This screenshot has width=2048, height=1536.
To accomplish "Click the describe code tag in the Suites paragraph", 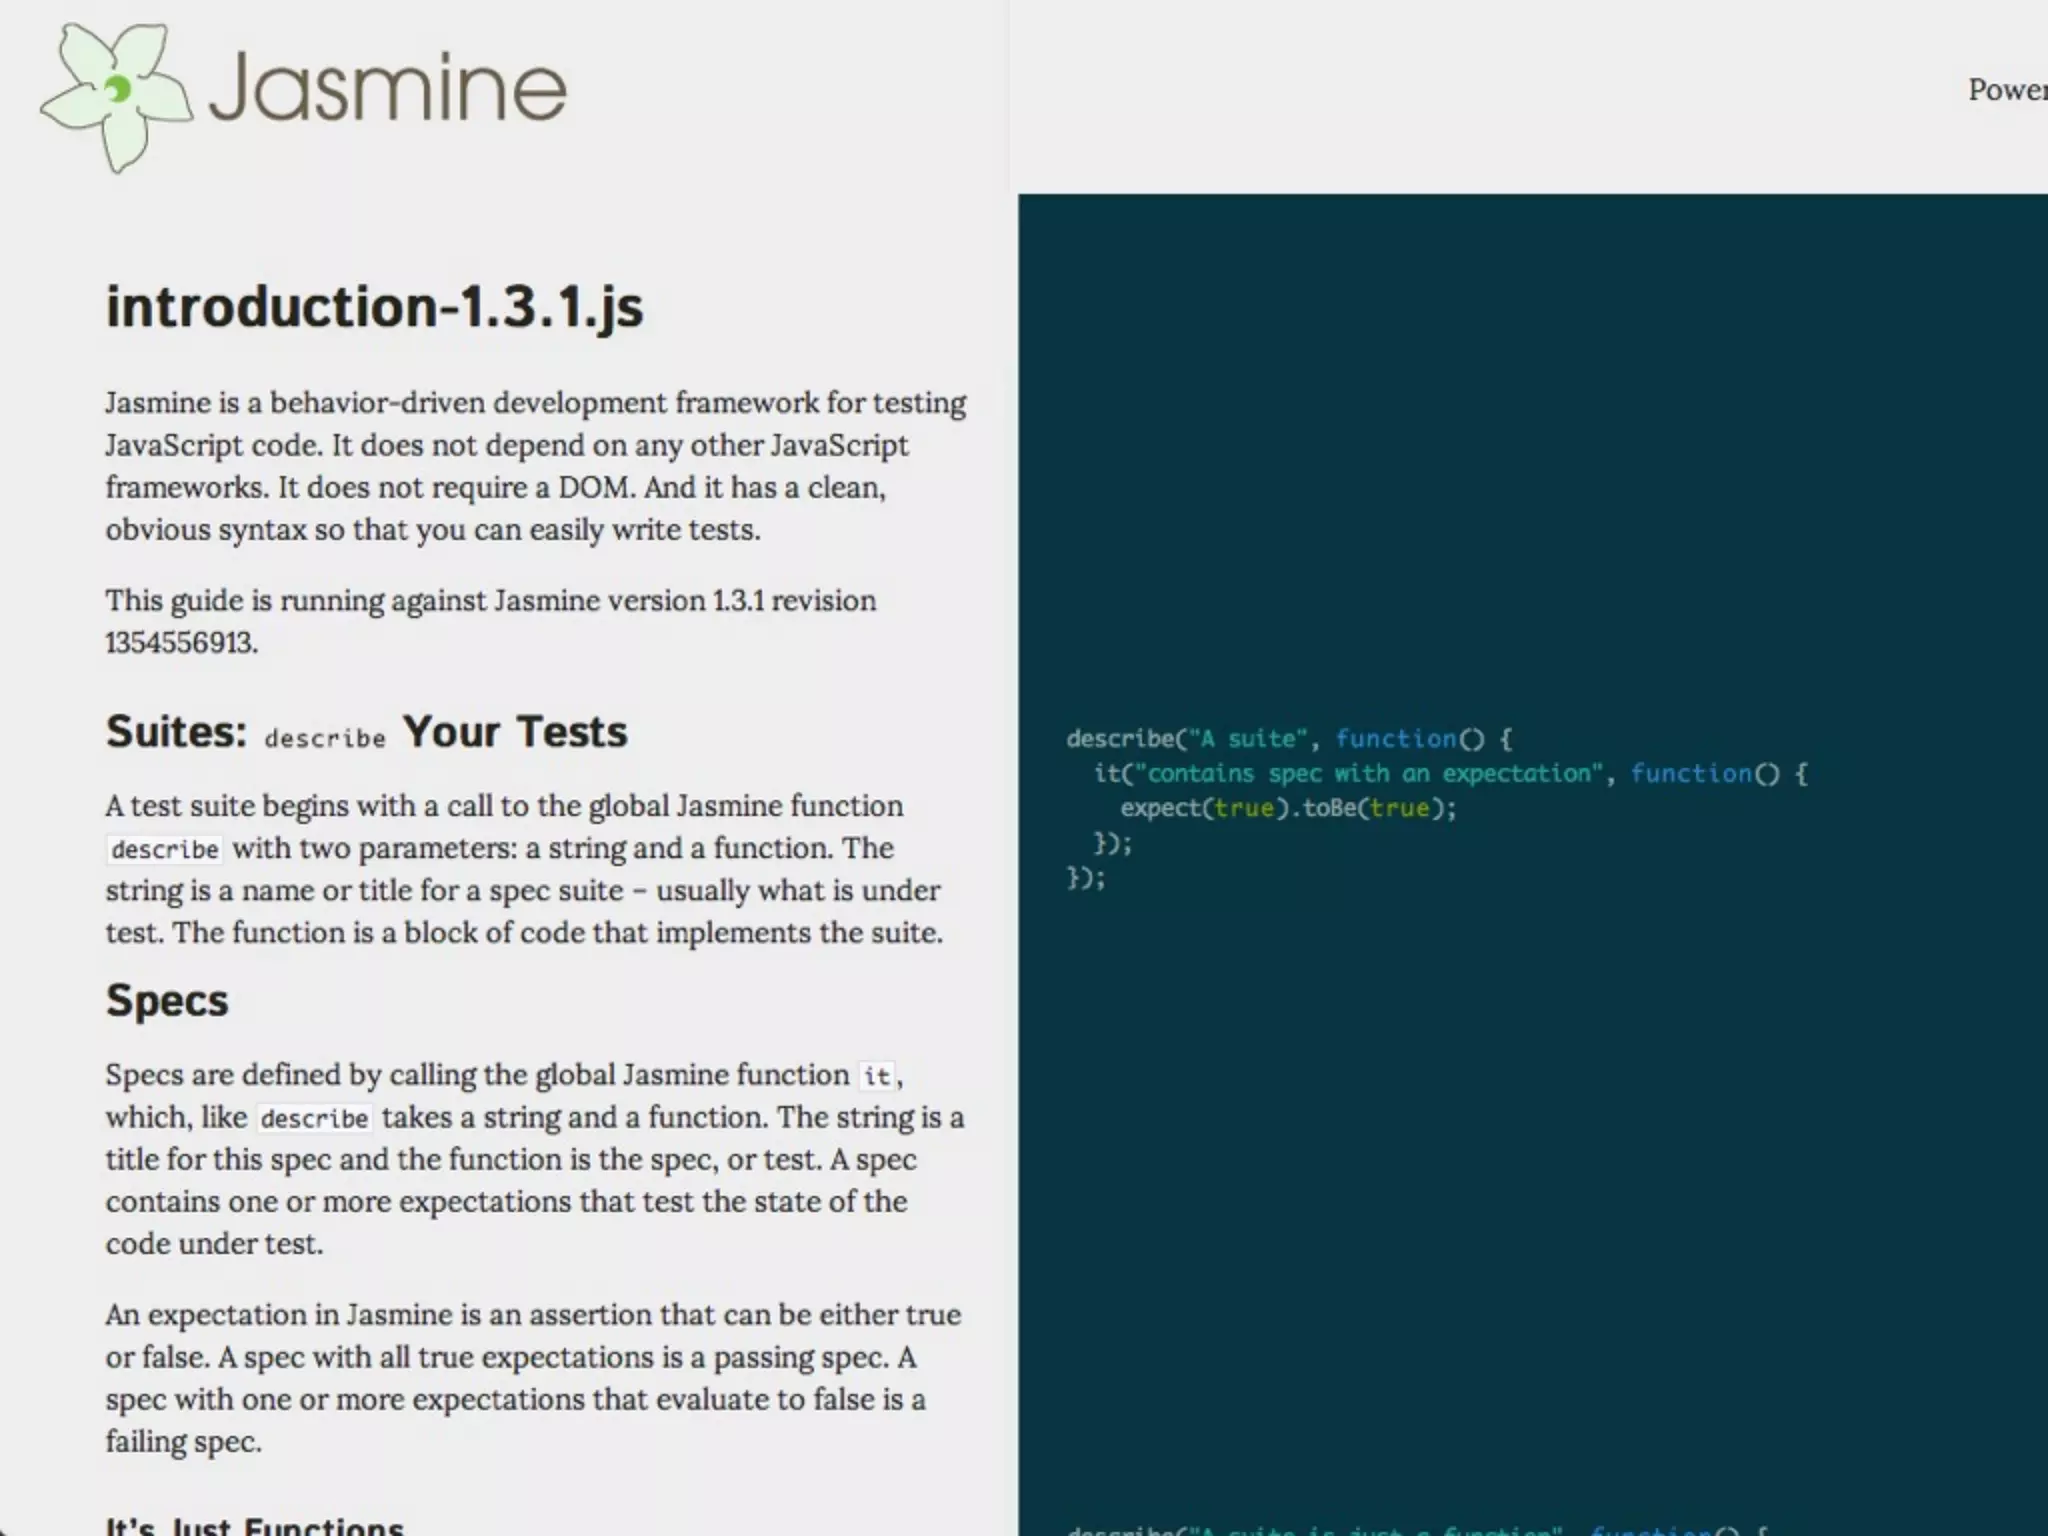I will [165, 850].
